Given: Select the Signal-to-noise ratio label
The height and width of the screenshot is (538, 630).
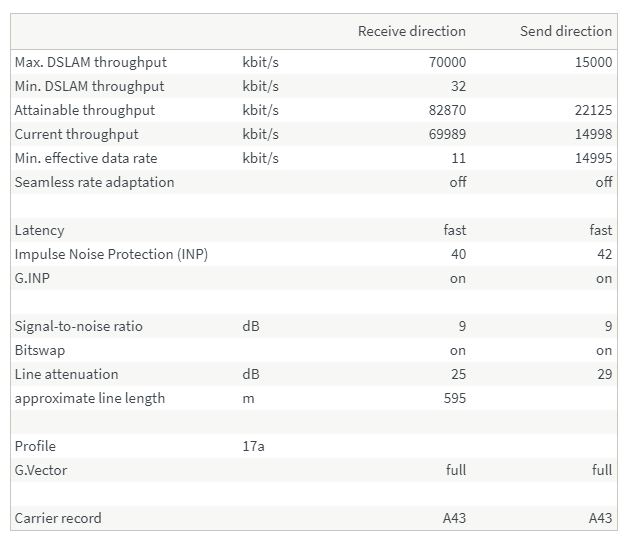Looking at the screenshot, I should [78, 326].
